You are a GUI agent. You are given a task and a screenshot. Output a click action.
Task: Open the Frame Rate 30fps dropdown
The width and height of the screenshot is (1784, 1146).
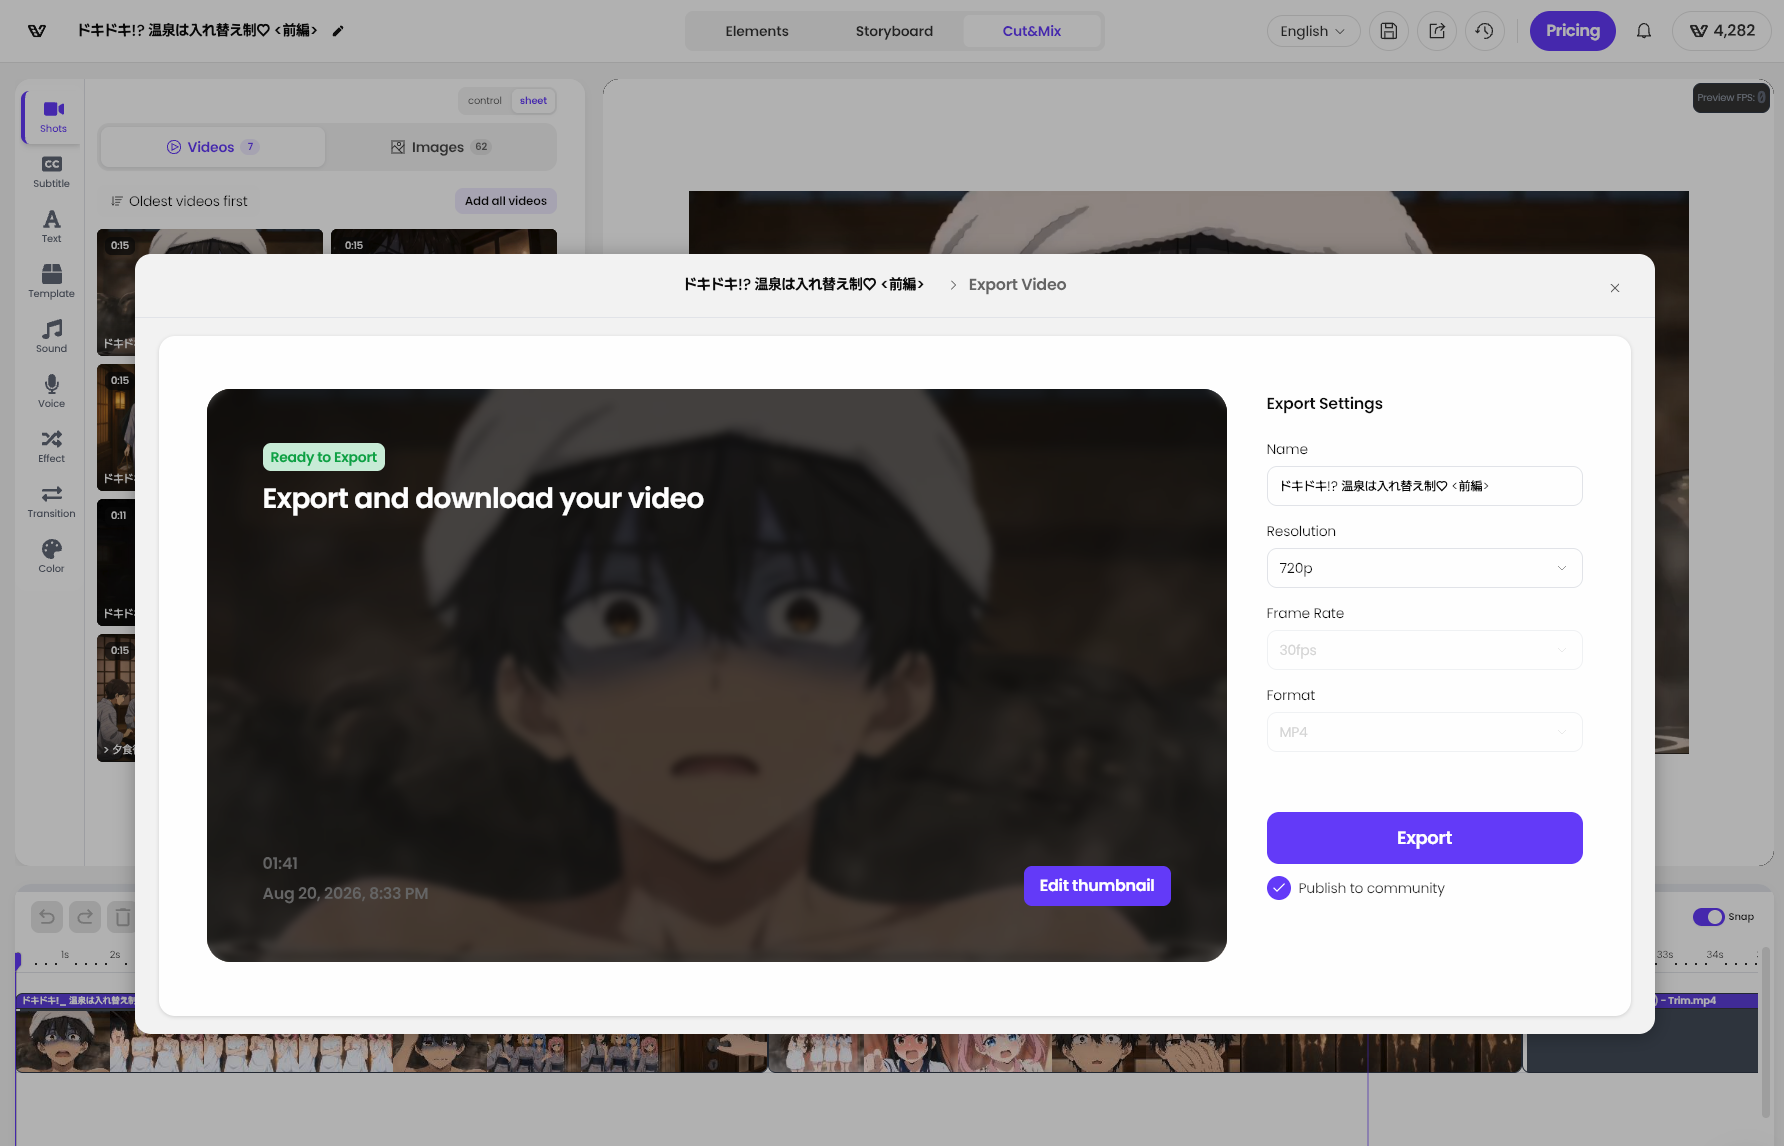[1424, 650]
